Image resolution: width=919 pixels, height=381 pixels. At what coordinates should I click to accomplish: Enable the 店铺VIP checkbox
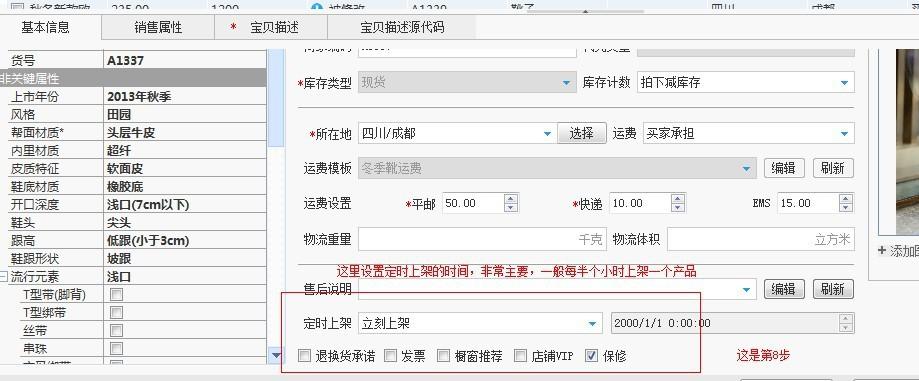tap(520, 355)
